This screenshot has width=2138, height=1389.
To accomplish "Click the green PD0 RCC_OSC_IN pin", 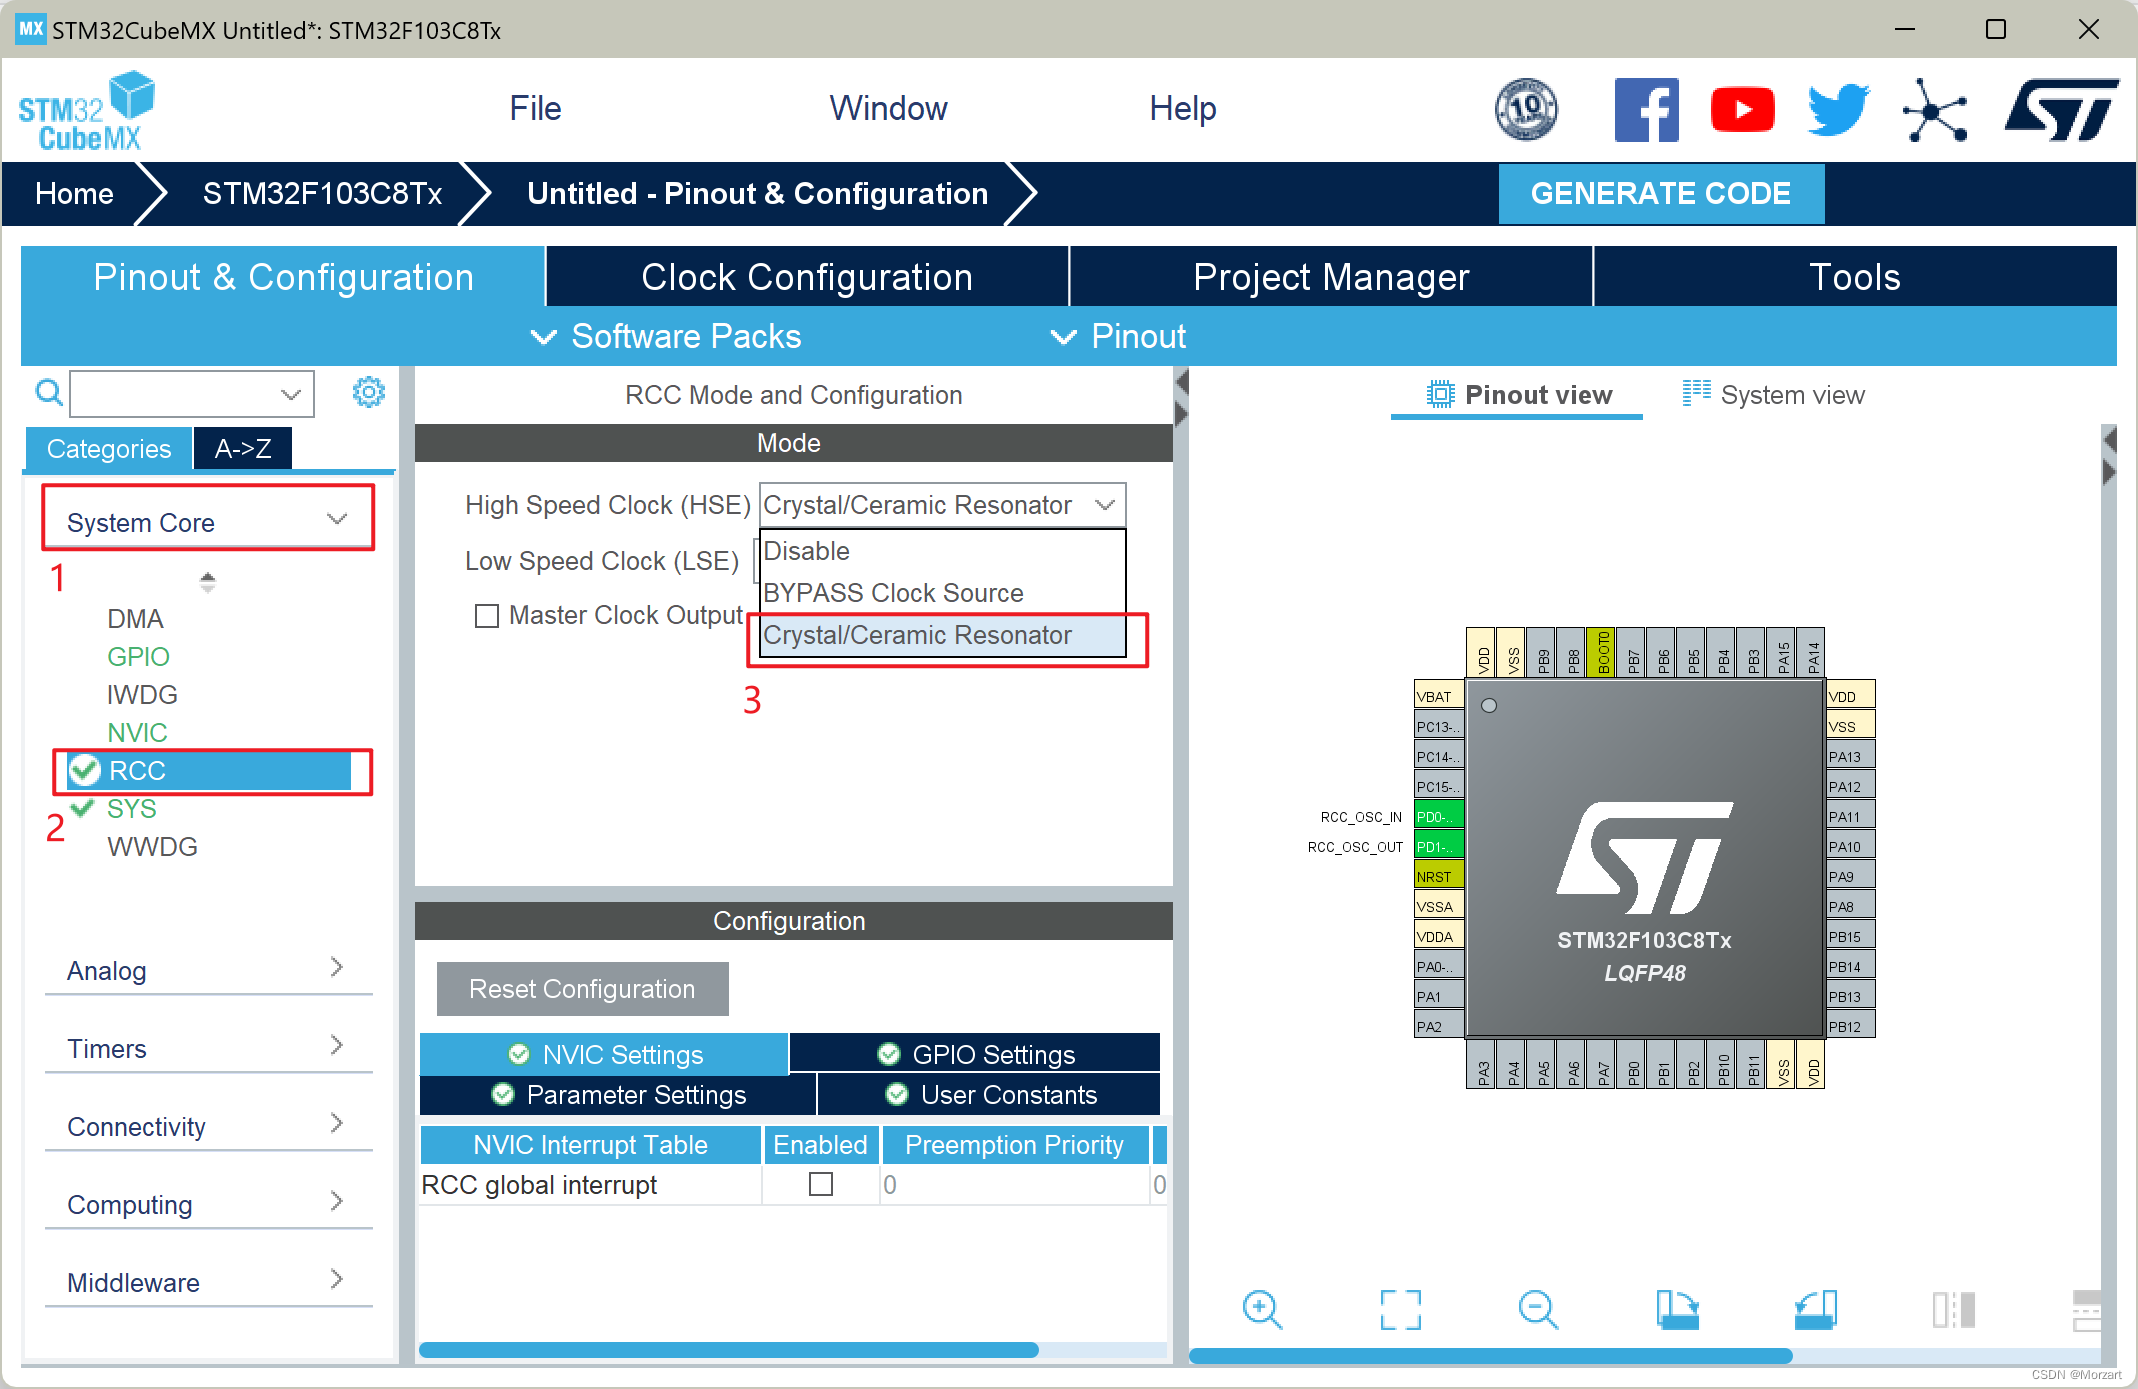I will (1439, 816).
